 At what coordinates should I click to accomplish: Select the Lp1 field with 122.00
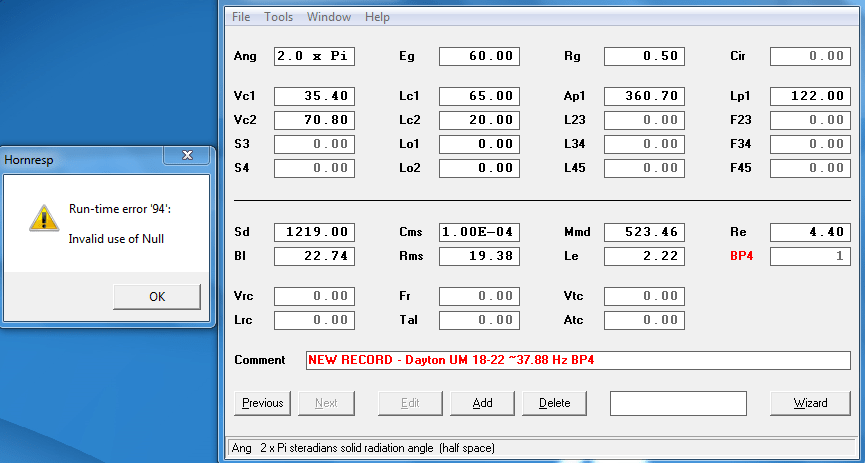click(x=810, y=96)
